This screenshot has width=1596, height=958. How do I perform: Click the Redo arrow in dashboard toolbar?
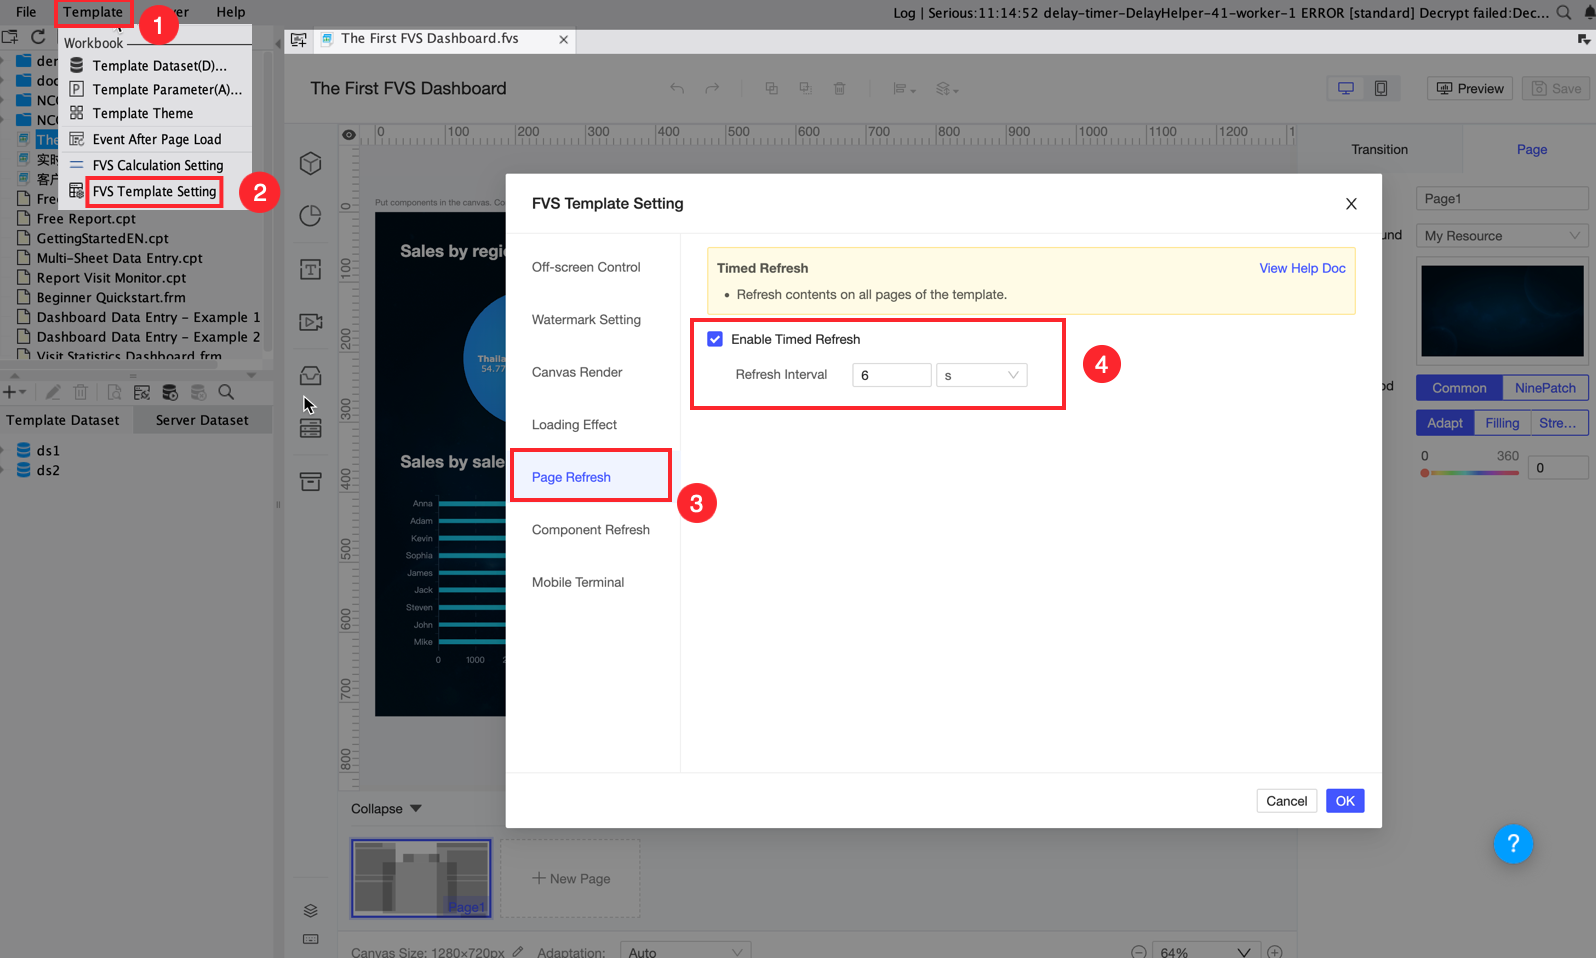(x=712, y=89)
